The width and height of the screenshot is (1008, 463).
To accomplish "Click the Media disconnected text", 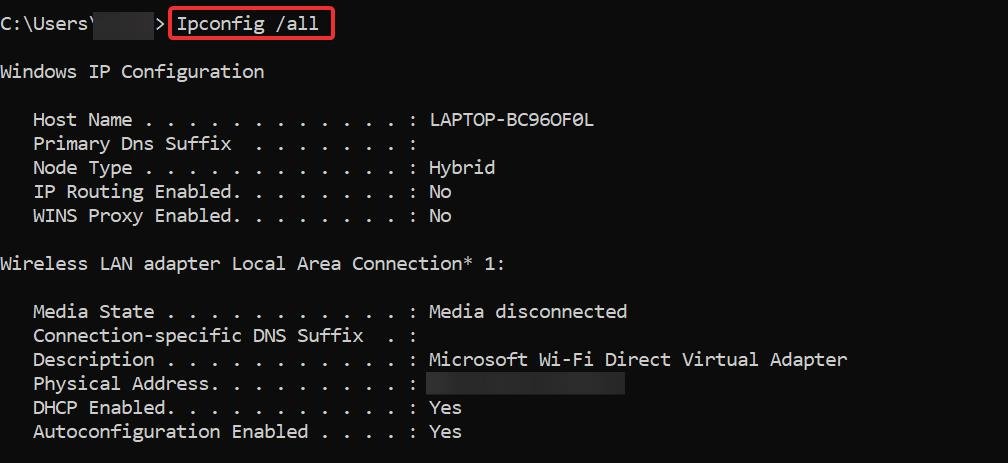I will click(528, 312).
